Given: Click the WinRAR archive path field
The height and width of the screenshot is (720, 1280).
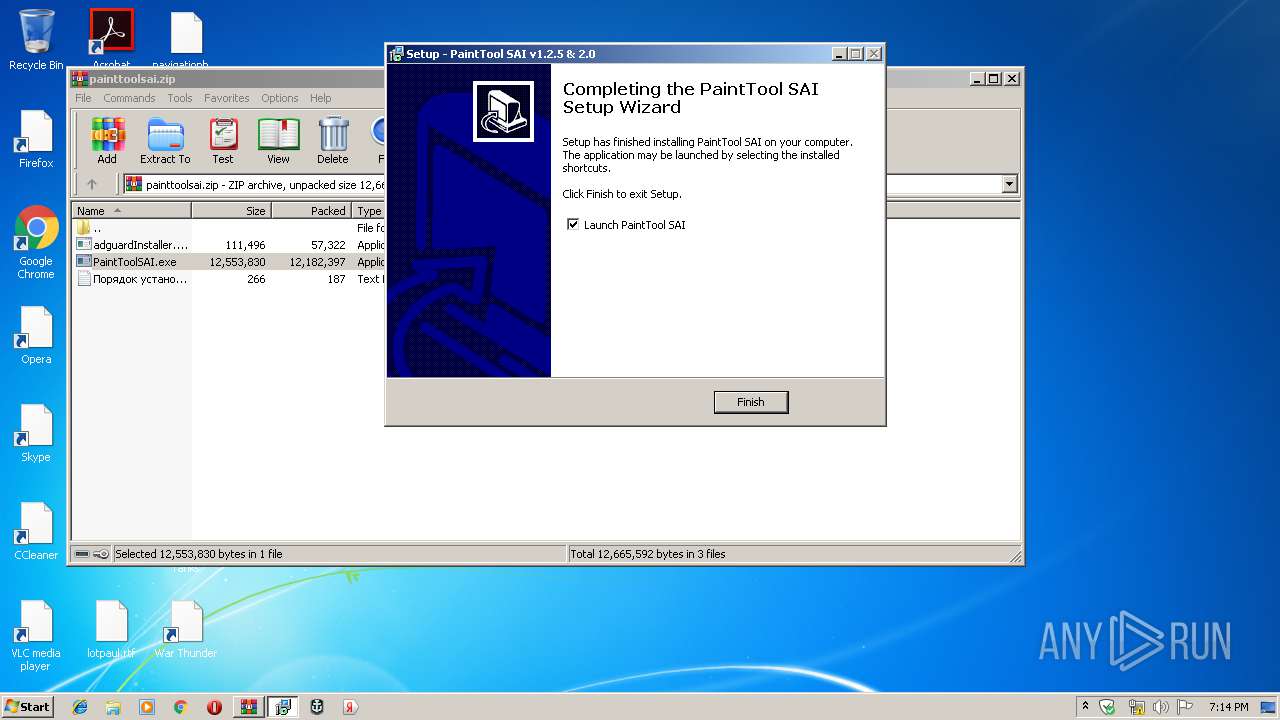Looking at the screenshot, I should pyautogui.click(x=561, y=184).
